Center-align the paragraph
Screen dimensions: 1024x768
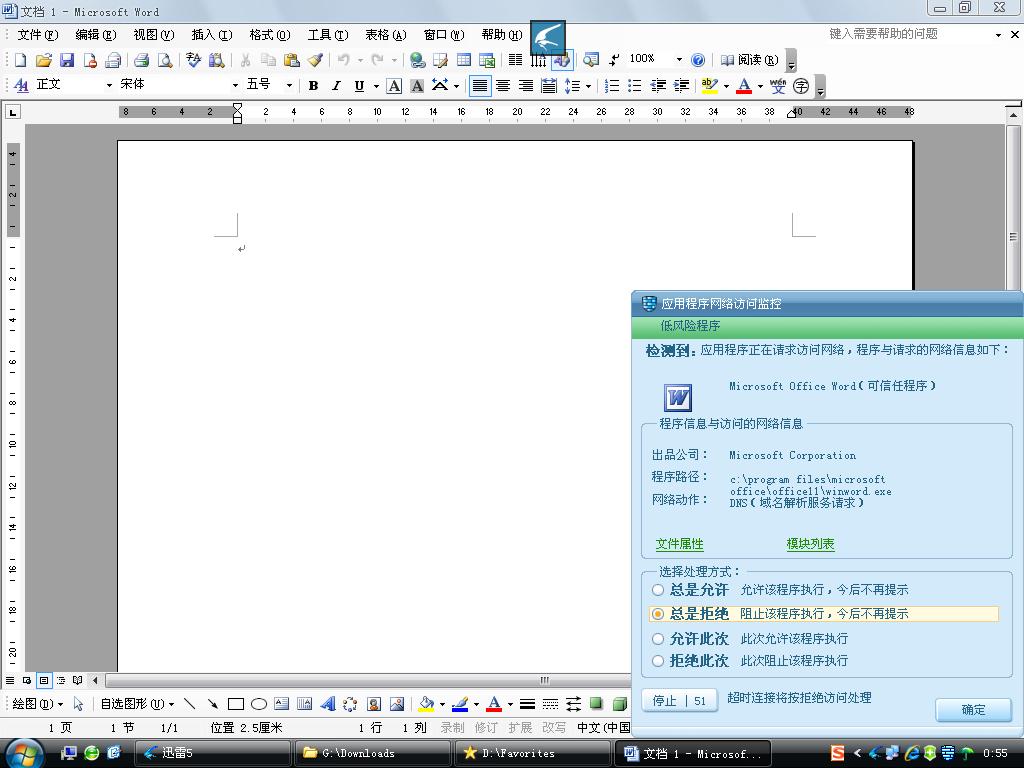click(503, 86)
